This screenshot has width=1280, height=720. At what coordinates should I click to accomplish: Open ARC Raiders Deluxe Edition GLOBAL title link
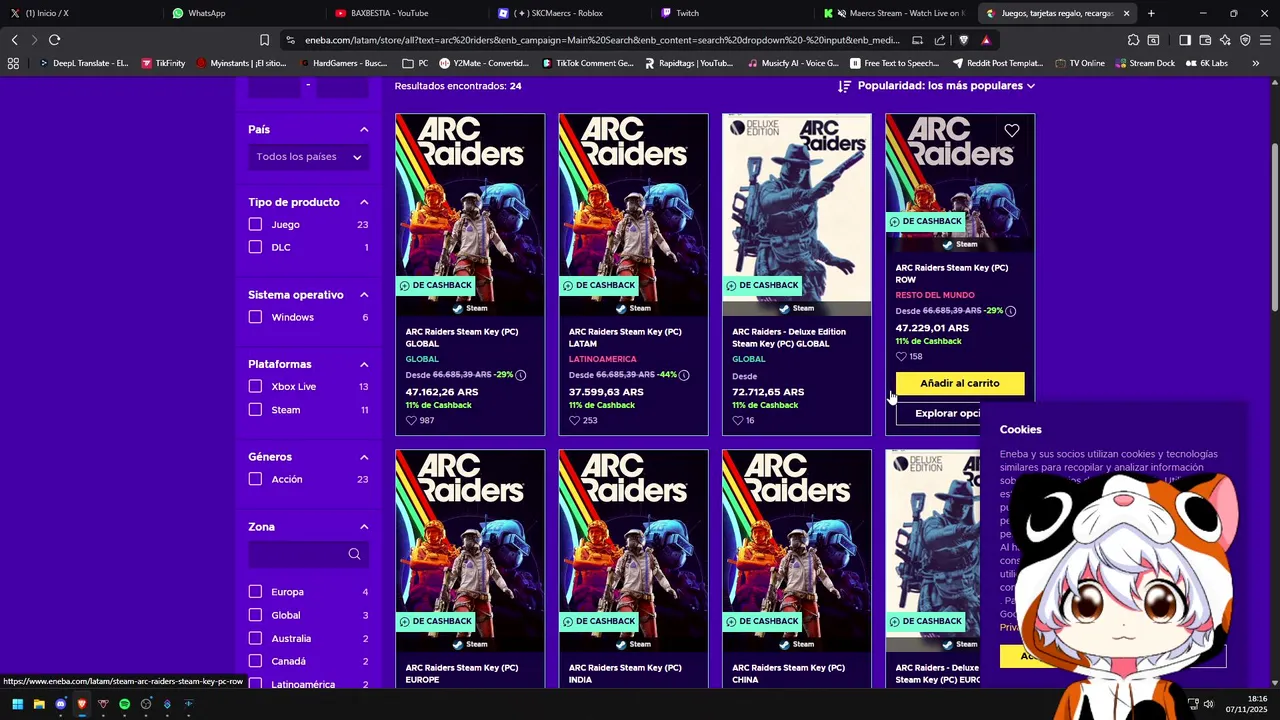click(789, 338)
